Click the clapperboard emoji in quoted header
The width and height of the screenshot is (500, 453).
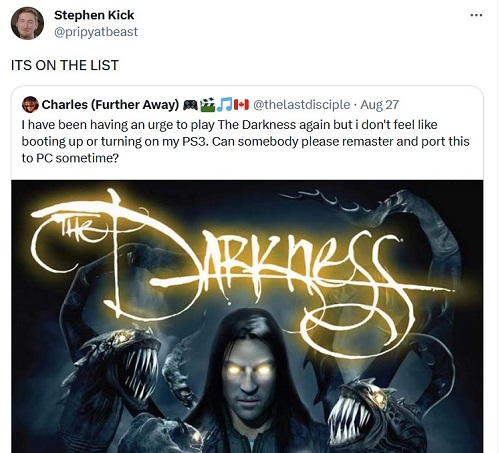(209, 104)
